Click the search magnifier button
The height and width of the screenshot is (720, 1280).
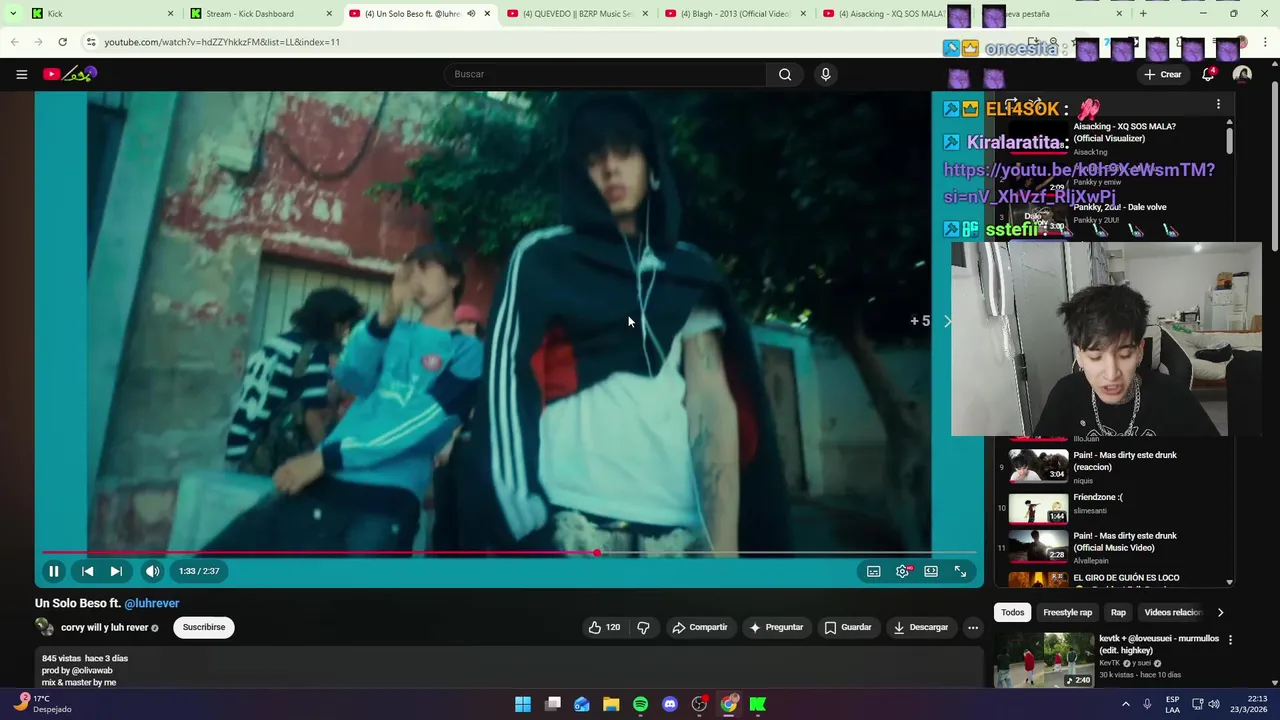pos(785,74)
